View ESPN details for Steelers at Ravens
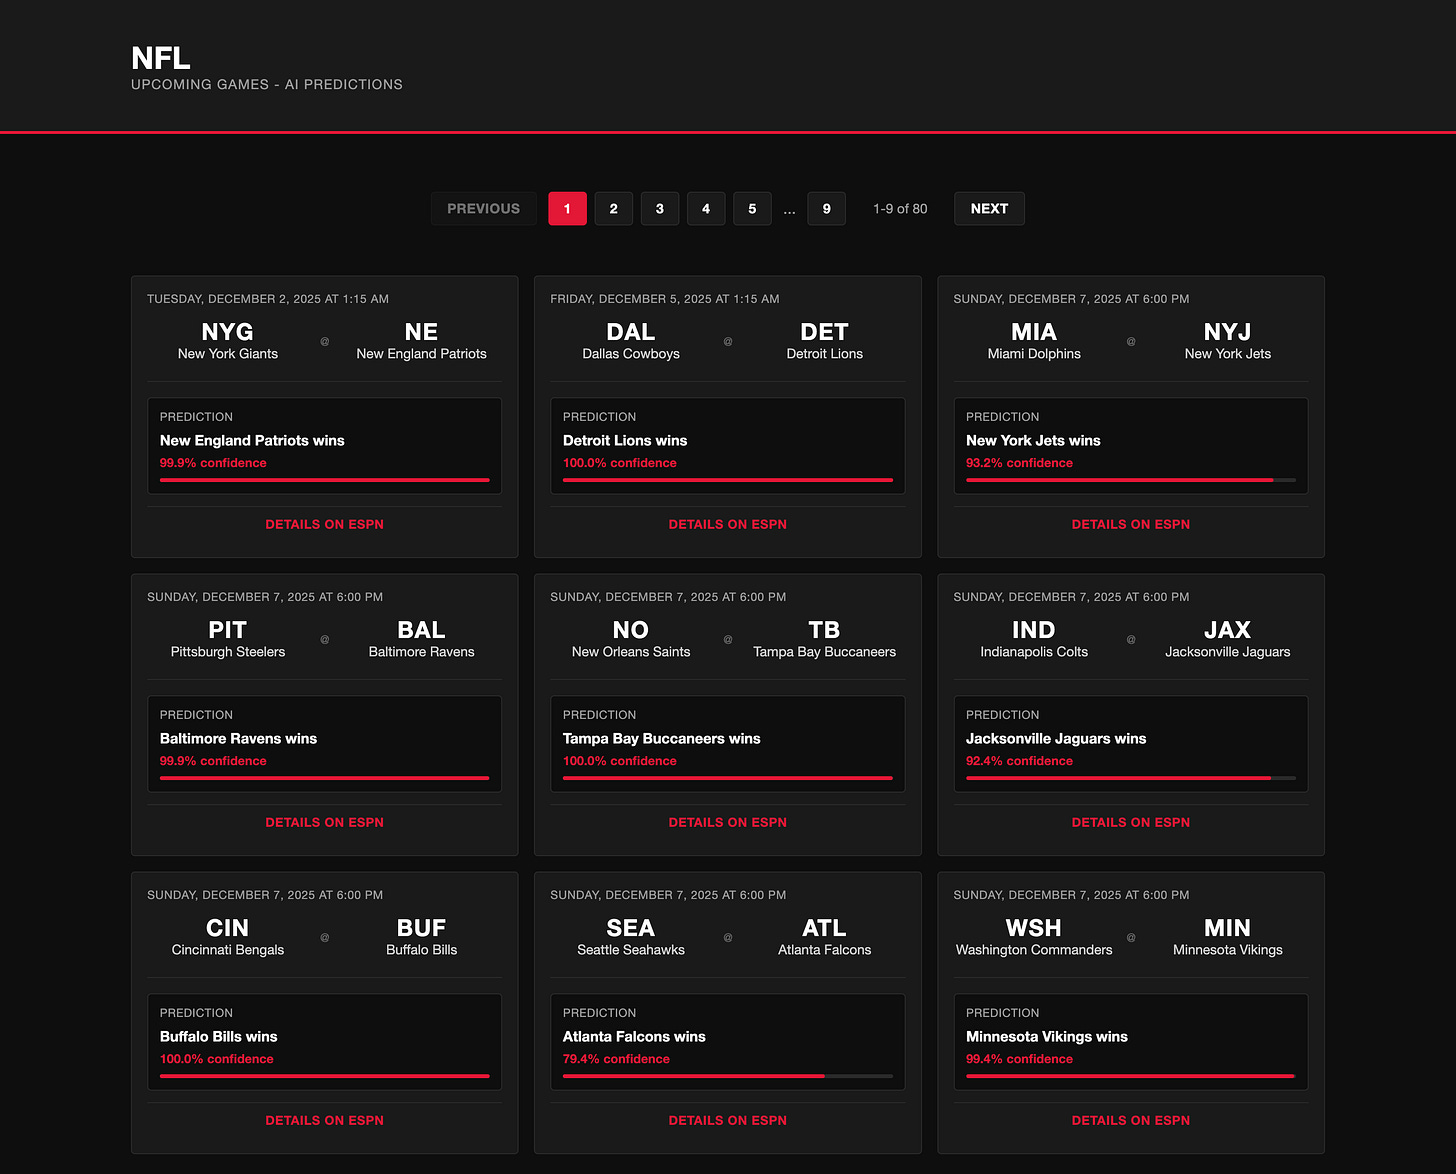 (x=324, y=822)
